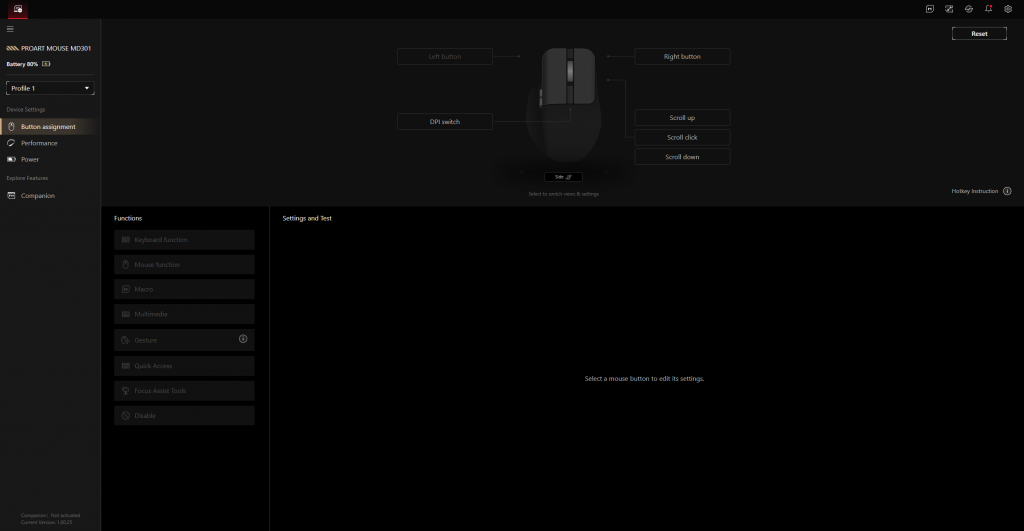Click the Hotkey Instruction info icon
The image size is (1024, 531).
tap(1007, 191)
